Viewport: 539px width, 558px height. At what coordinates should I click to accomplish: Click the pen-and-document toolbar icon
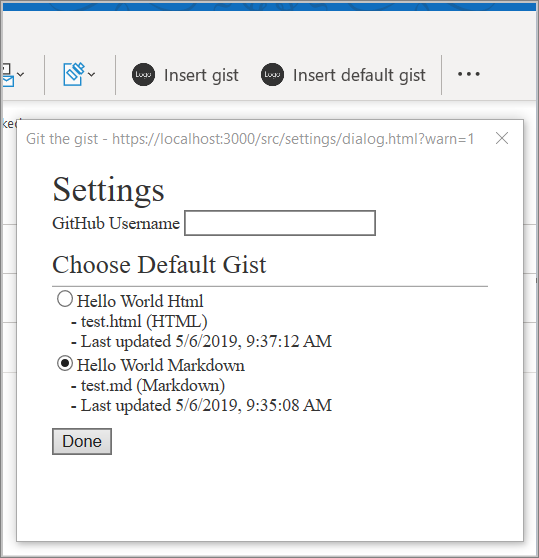click(74, 74)
